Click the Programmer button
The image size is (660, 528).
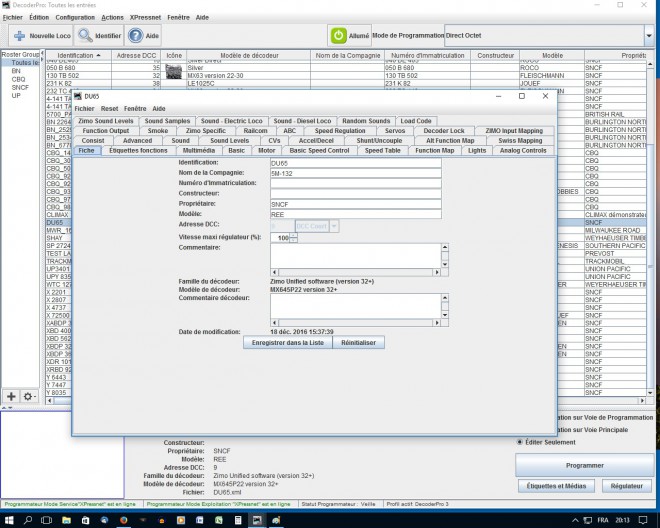click(585, 465)
